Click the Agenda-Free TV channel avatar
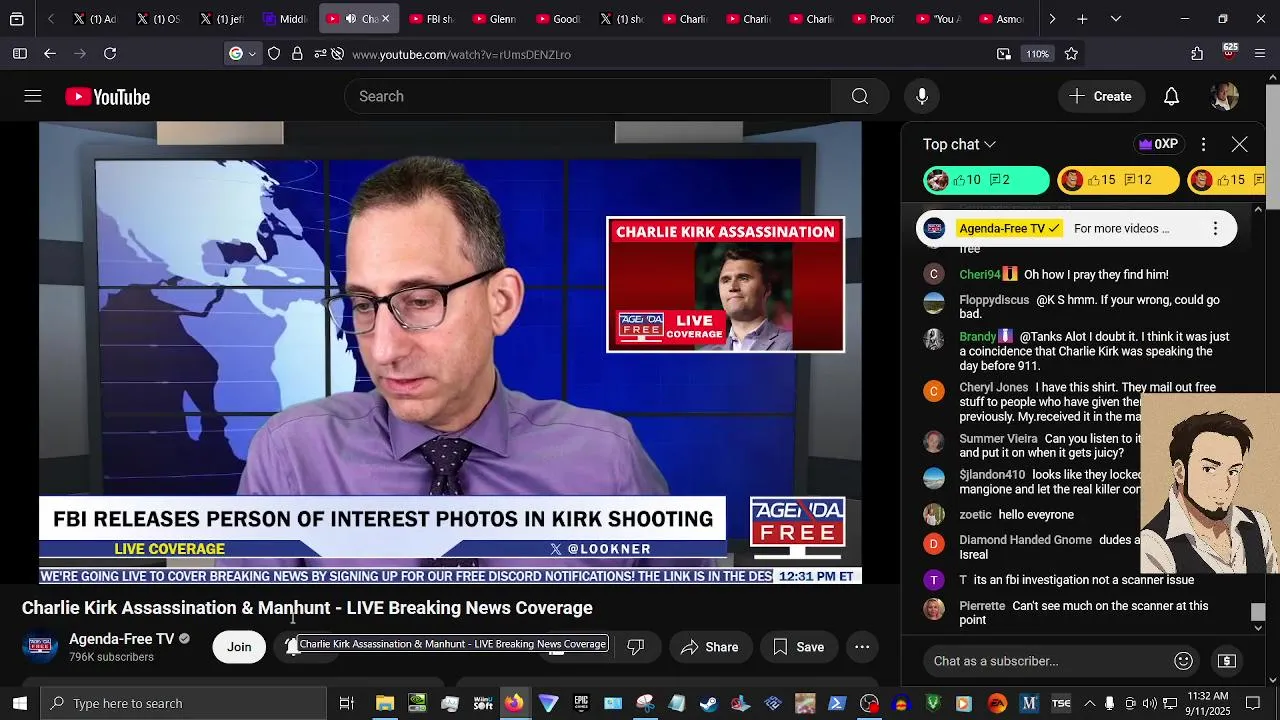The image size is (1280, 720). pyautogui.click(x=40, y=647)
